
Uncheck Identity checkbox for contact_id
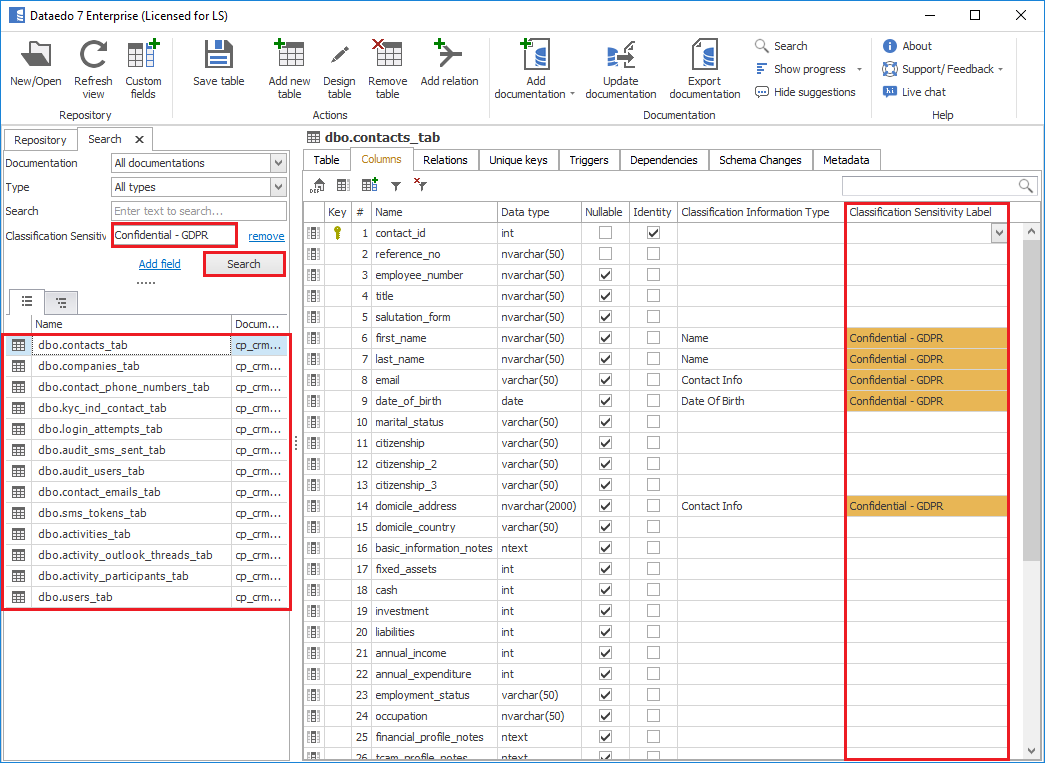point(653,233)
